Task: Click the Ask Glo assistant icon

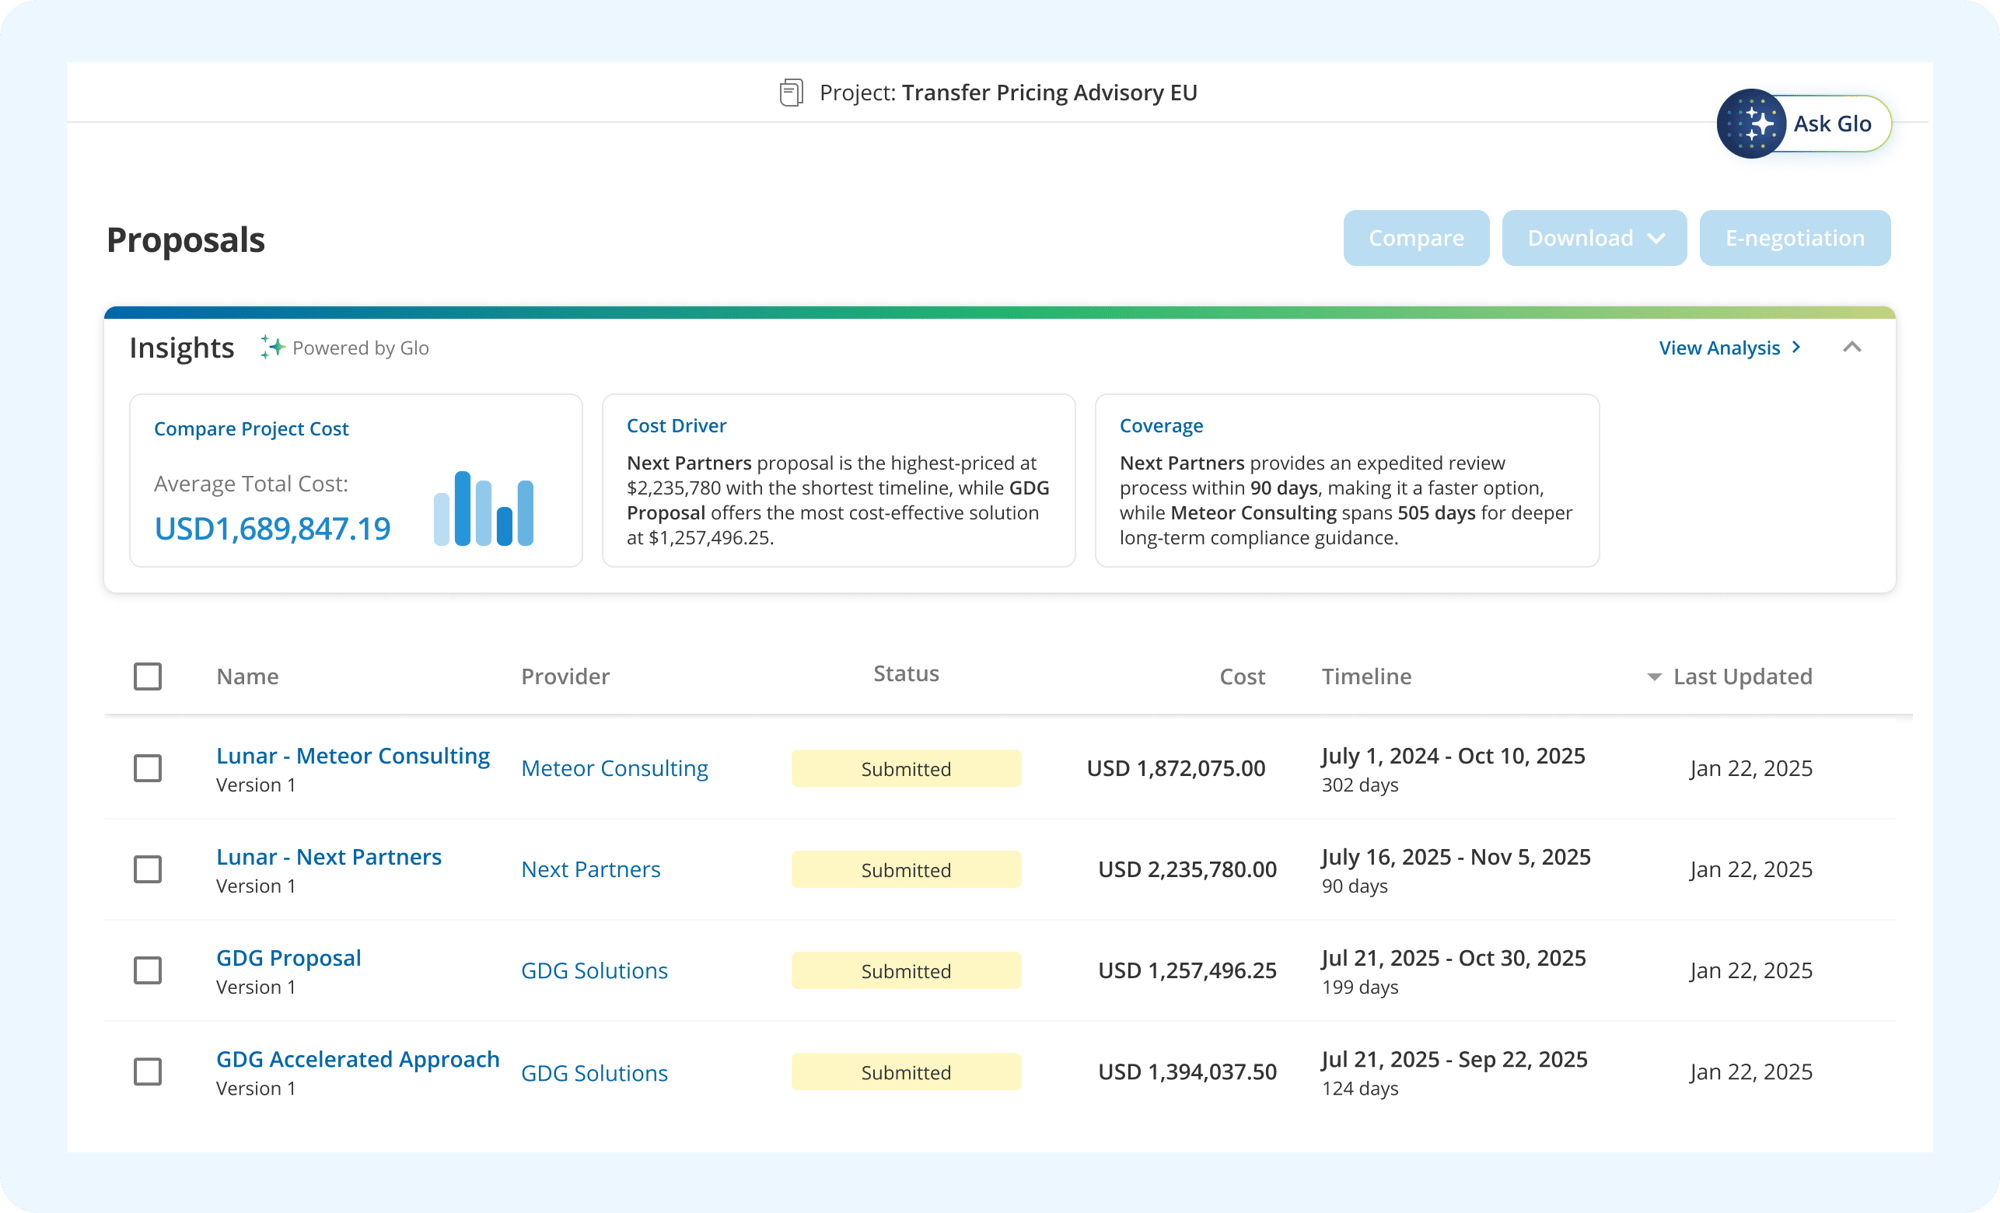Action: 1750,123
